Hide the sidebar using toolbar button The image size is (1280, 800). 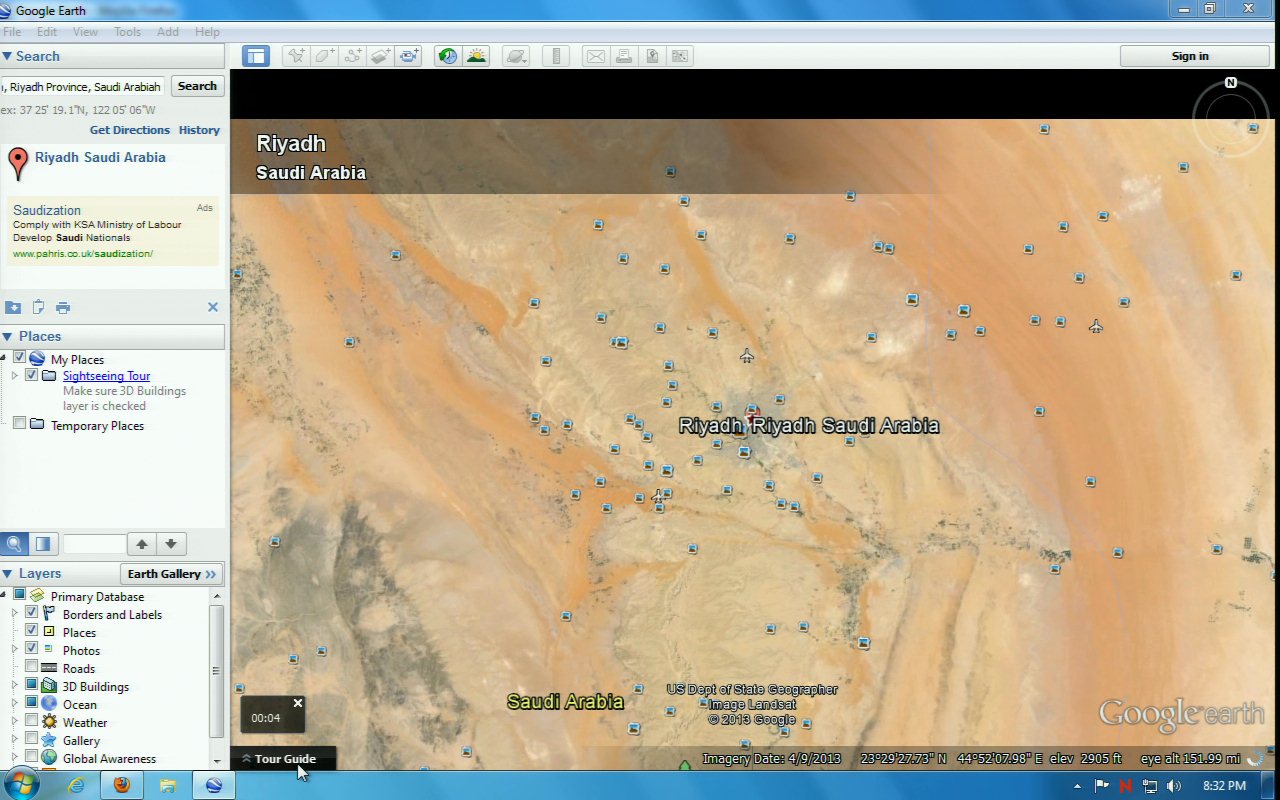(256, 56)
